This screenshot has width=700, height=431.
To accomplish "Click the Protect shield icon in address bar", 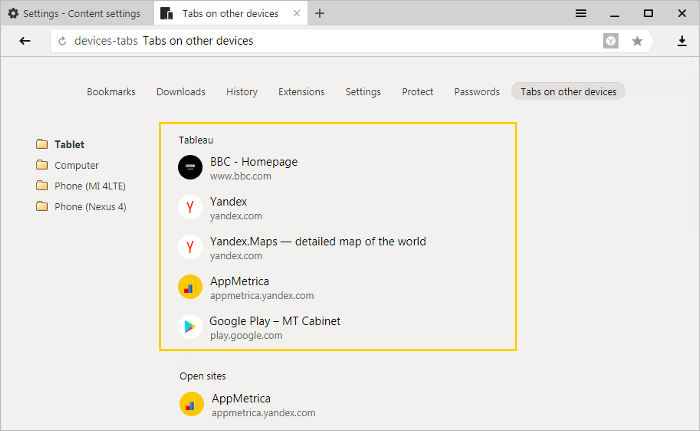I will click(x=610, y=41).
